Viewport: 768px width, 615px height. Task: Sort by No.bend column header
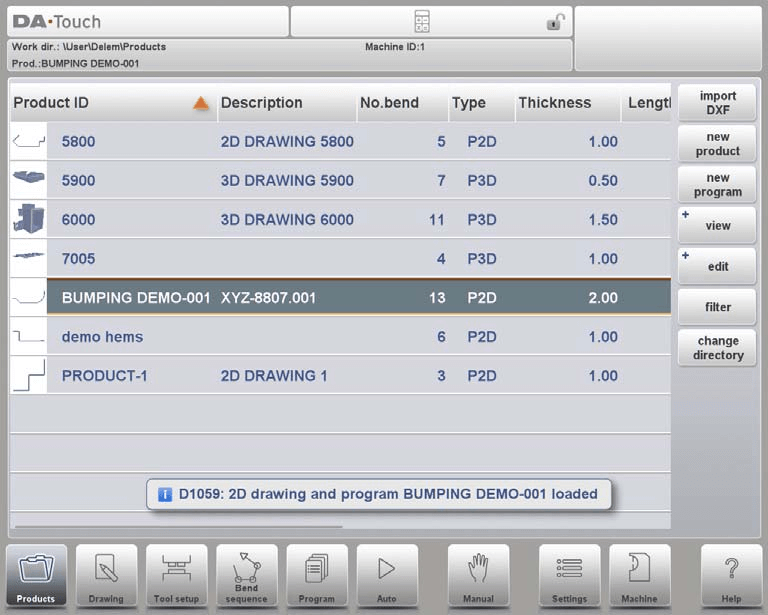[x=403, y=103]
